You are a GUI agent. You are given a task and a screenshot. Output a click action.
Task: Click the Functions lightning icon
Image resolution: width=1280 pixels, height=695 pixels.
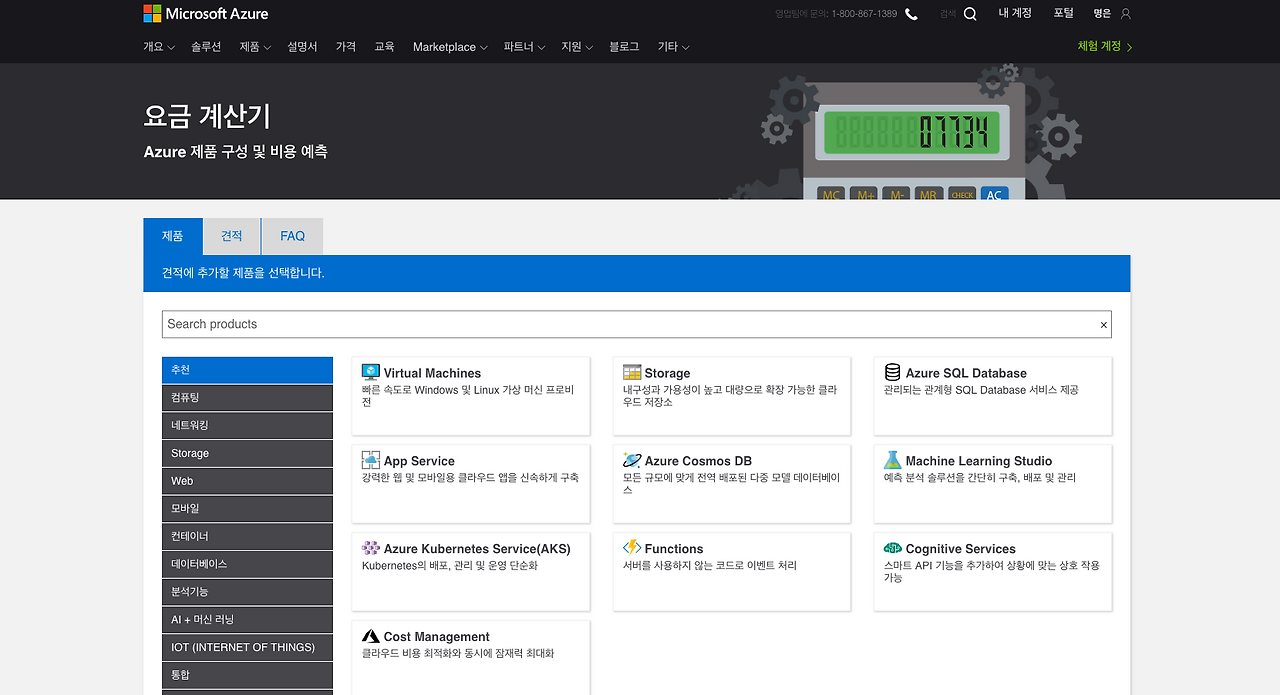click(632, 548)
